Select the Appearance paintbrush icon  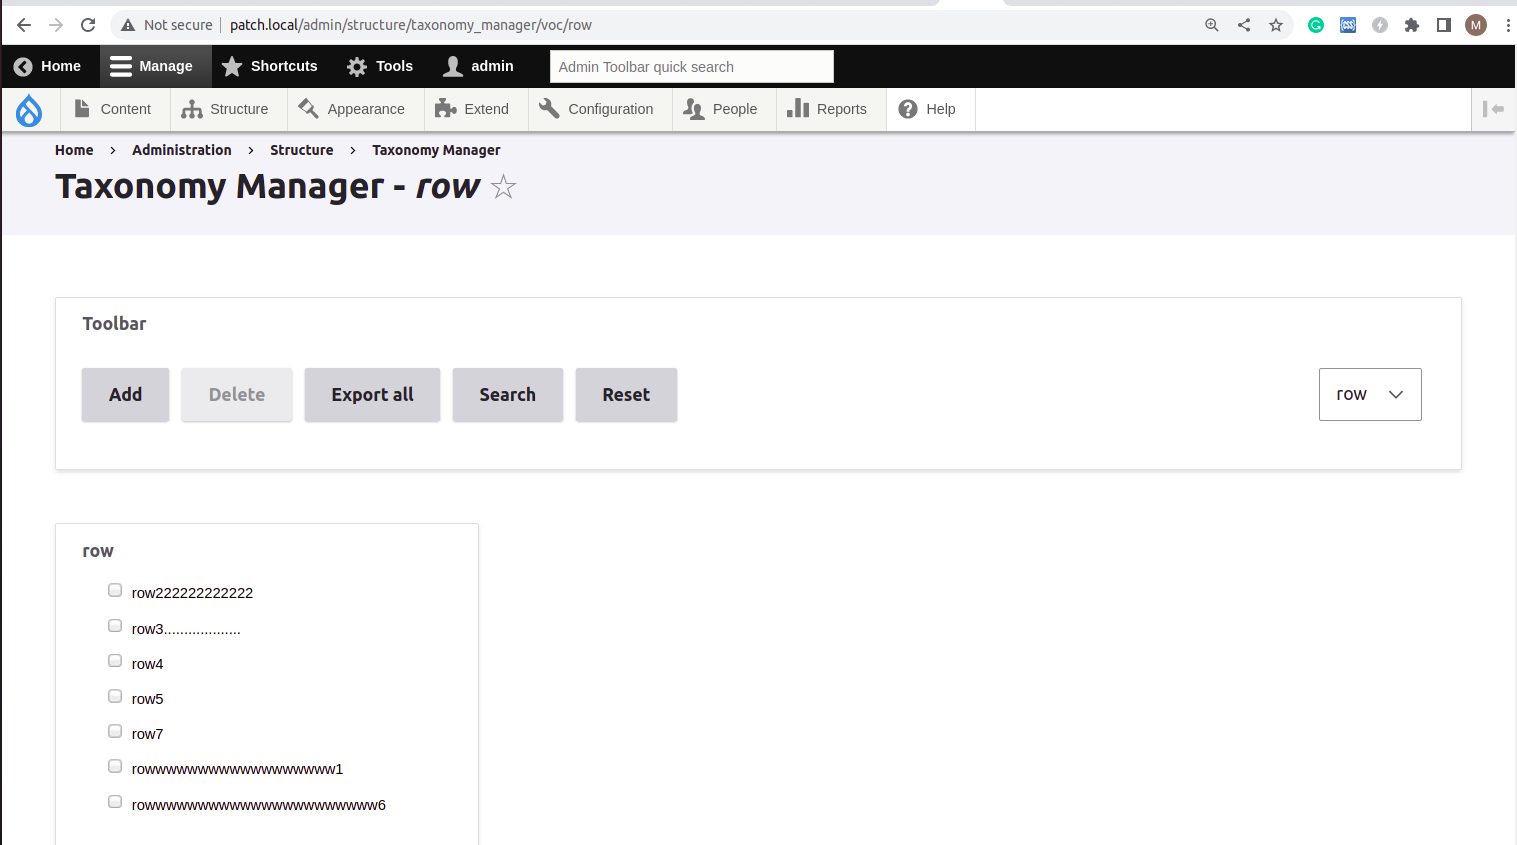coord(306,108)
